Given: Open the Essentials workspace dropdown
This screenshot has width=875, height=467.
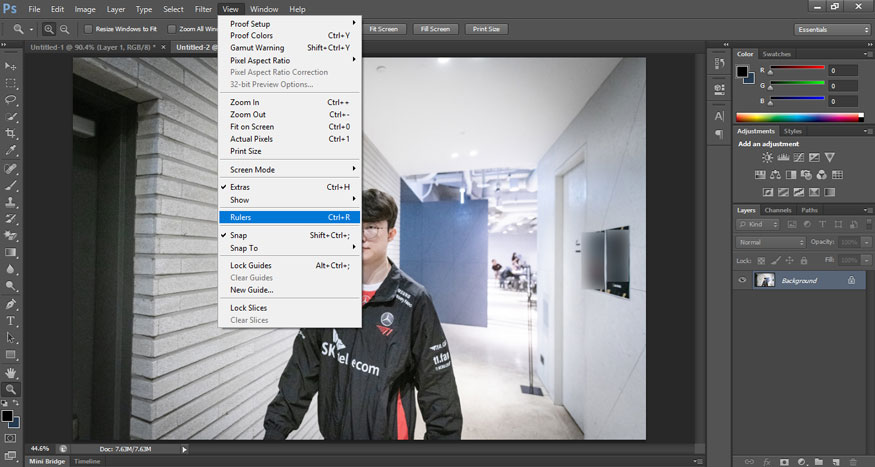Looking at the screenshot, I should 832,29.
